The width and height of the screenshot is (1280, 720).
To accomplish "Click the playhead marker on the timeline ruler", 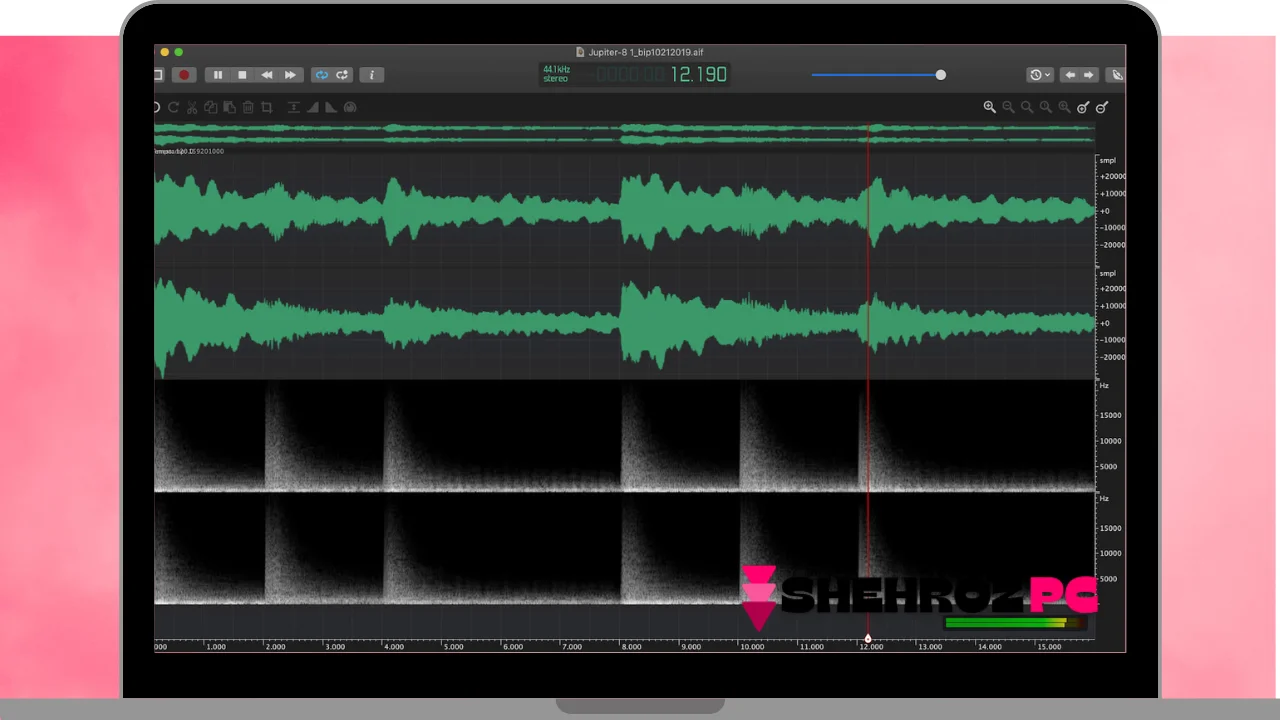I will coord(868,638).
